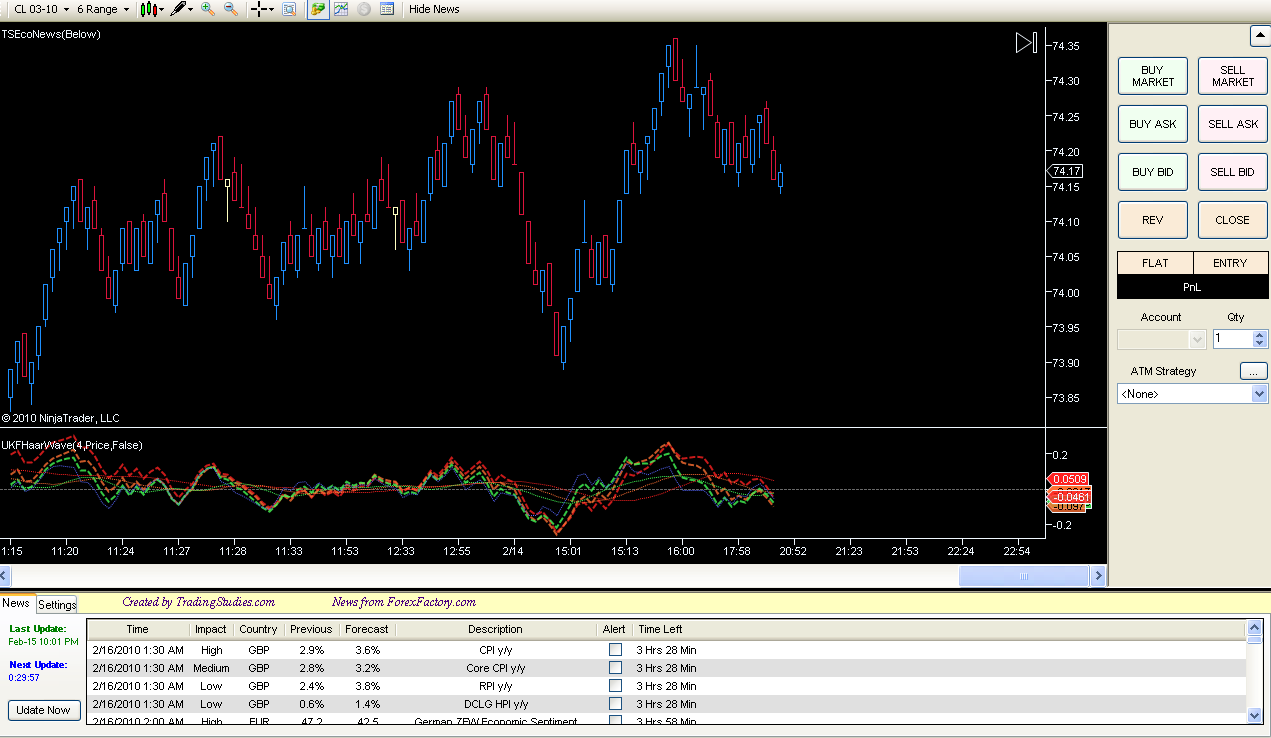The width and height of the screenshot is (1271, 738).
Task: Open the Account dropdown
Action: coord(1162,340)
